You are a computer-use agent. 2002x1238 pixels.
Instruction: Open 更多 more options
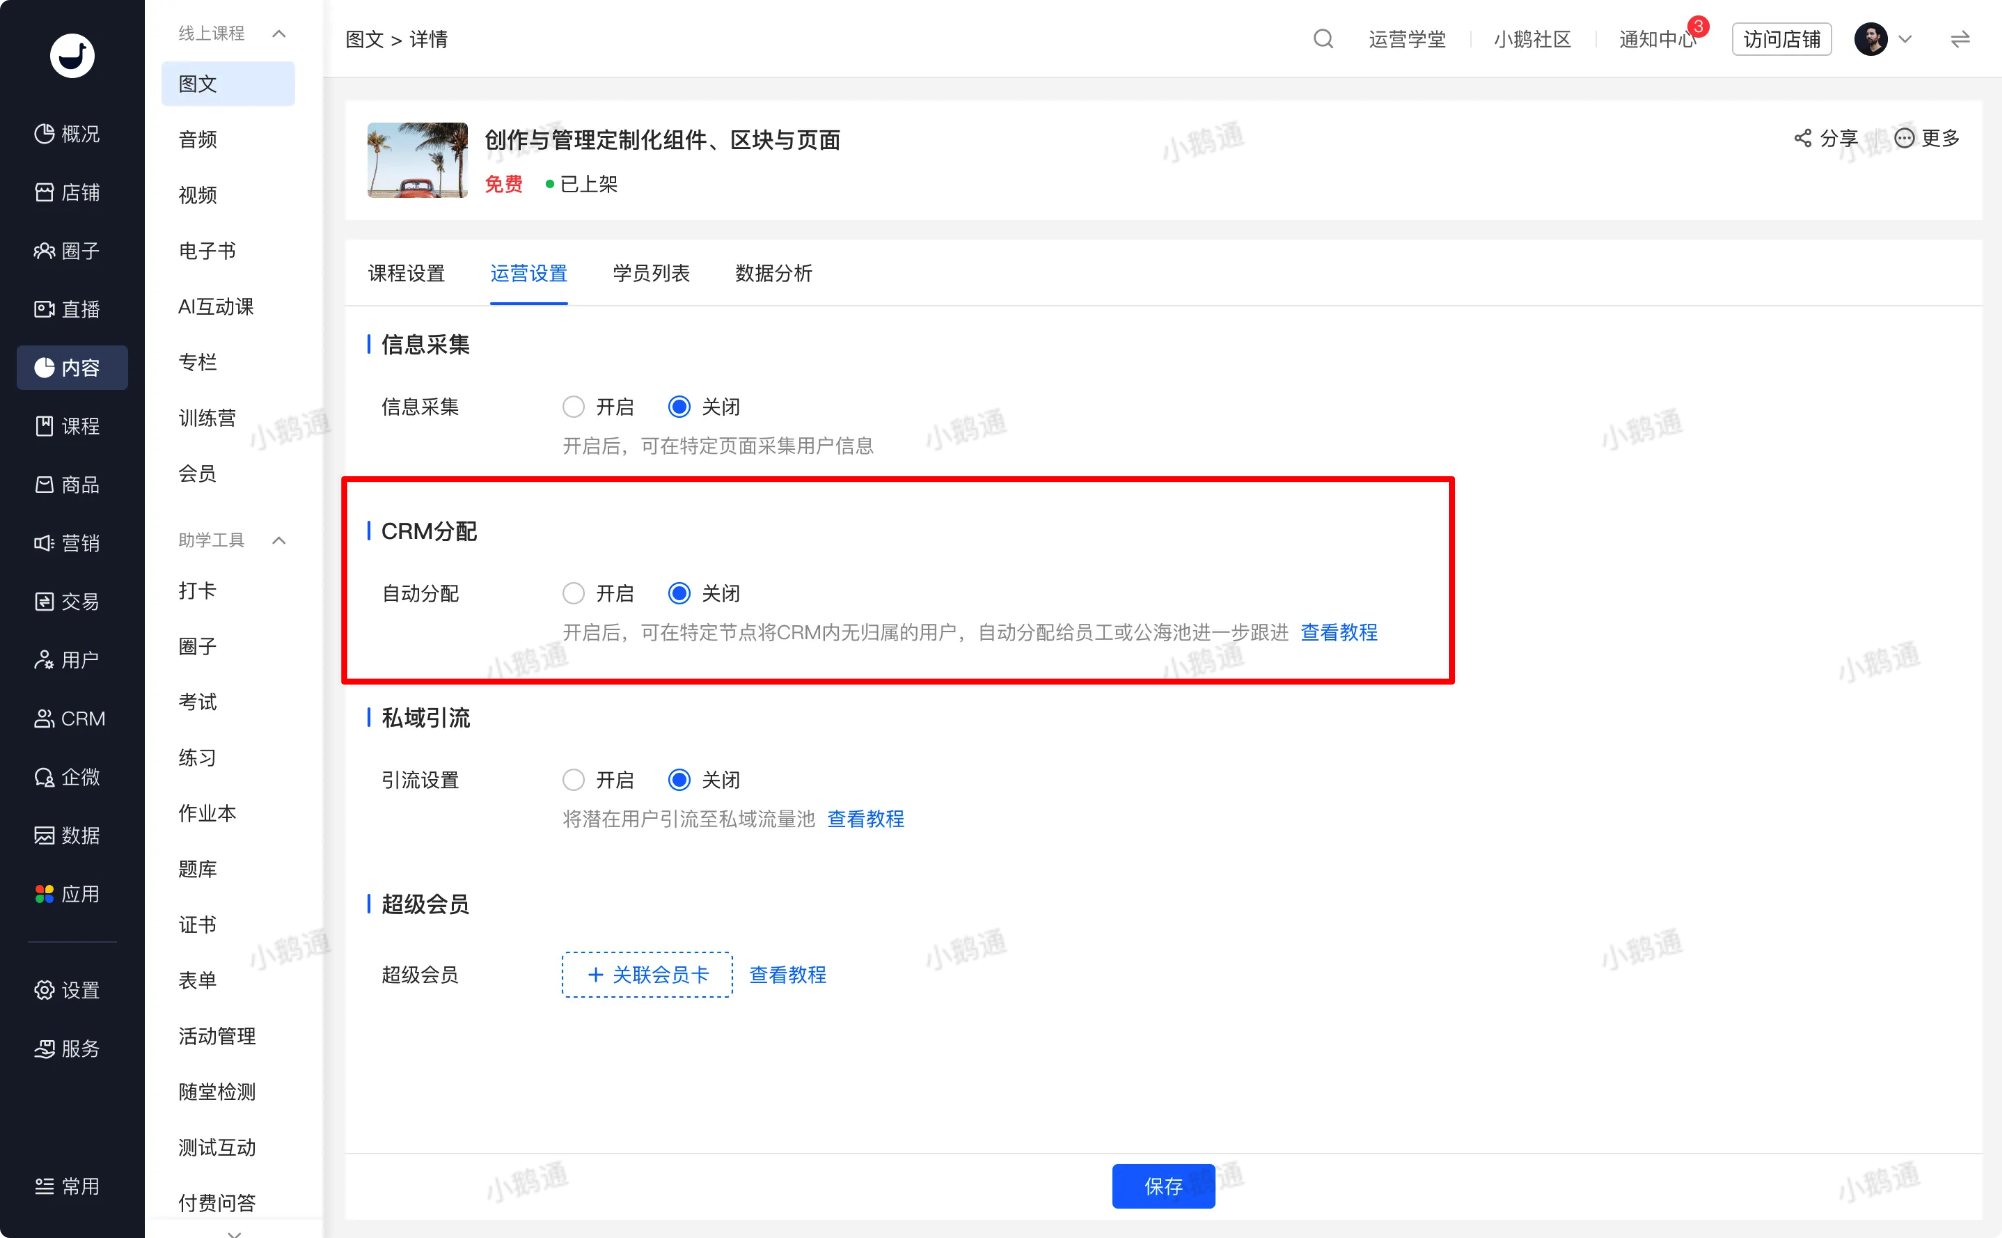tap(1927, 138)
